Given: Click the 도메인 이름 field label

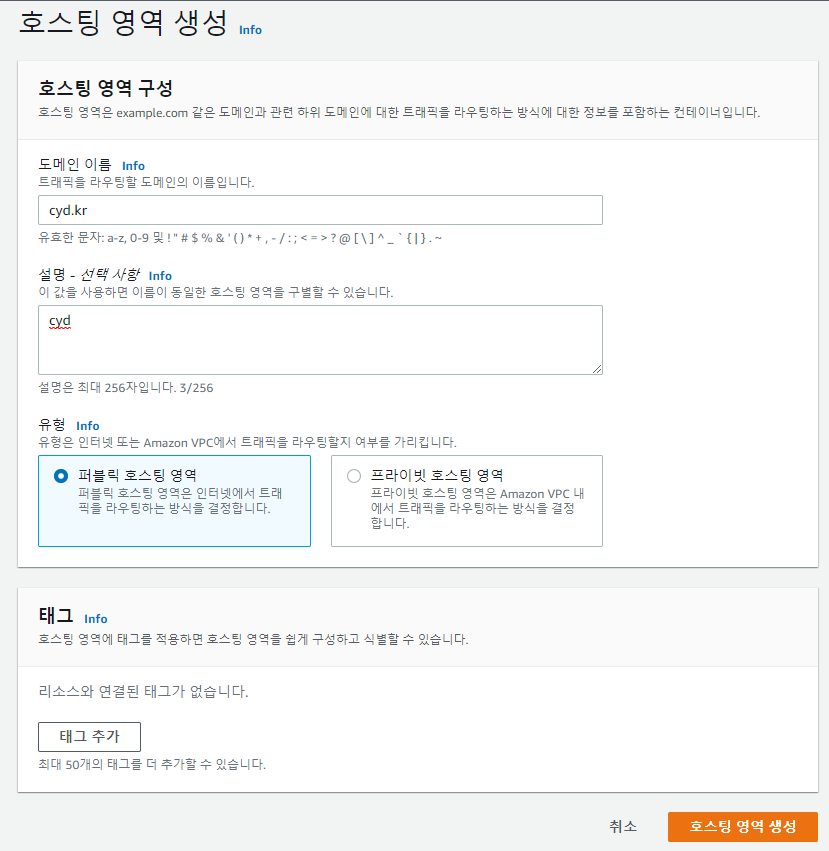Looking at the screenshot, I should [x=75, y=164].
